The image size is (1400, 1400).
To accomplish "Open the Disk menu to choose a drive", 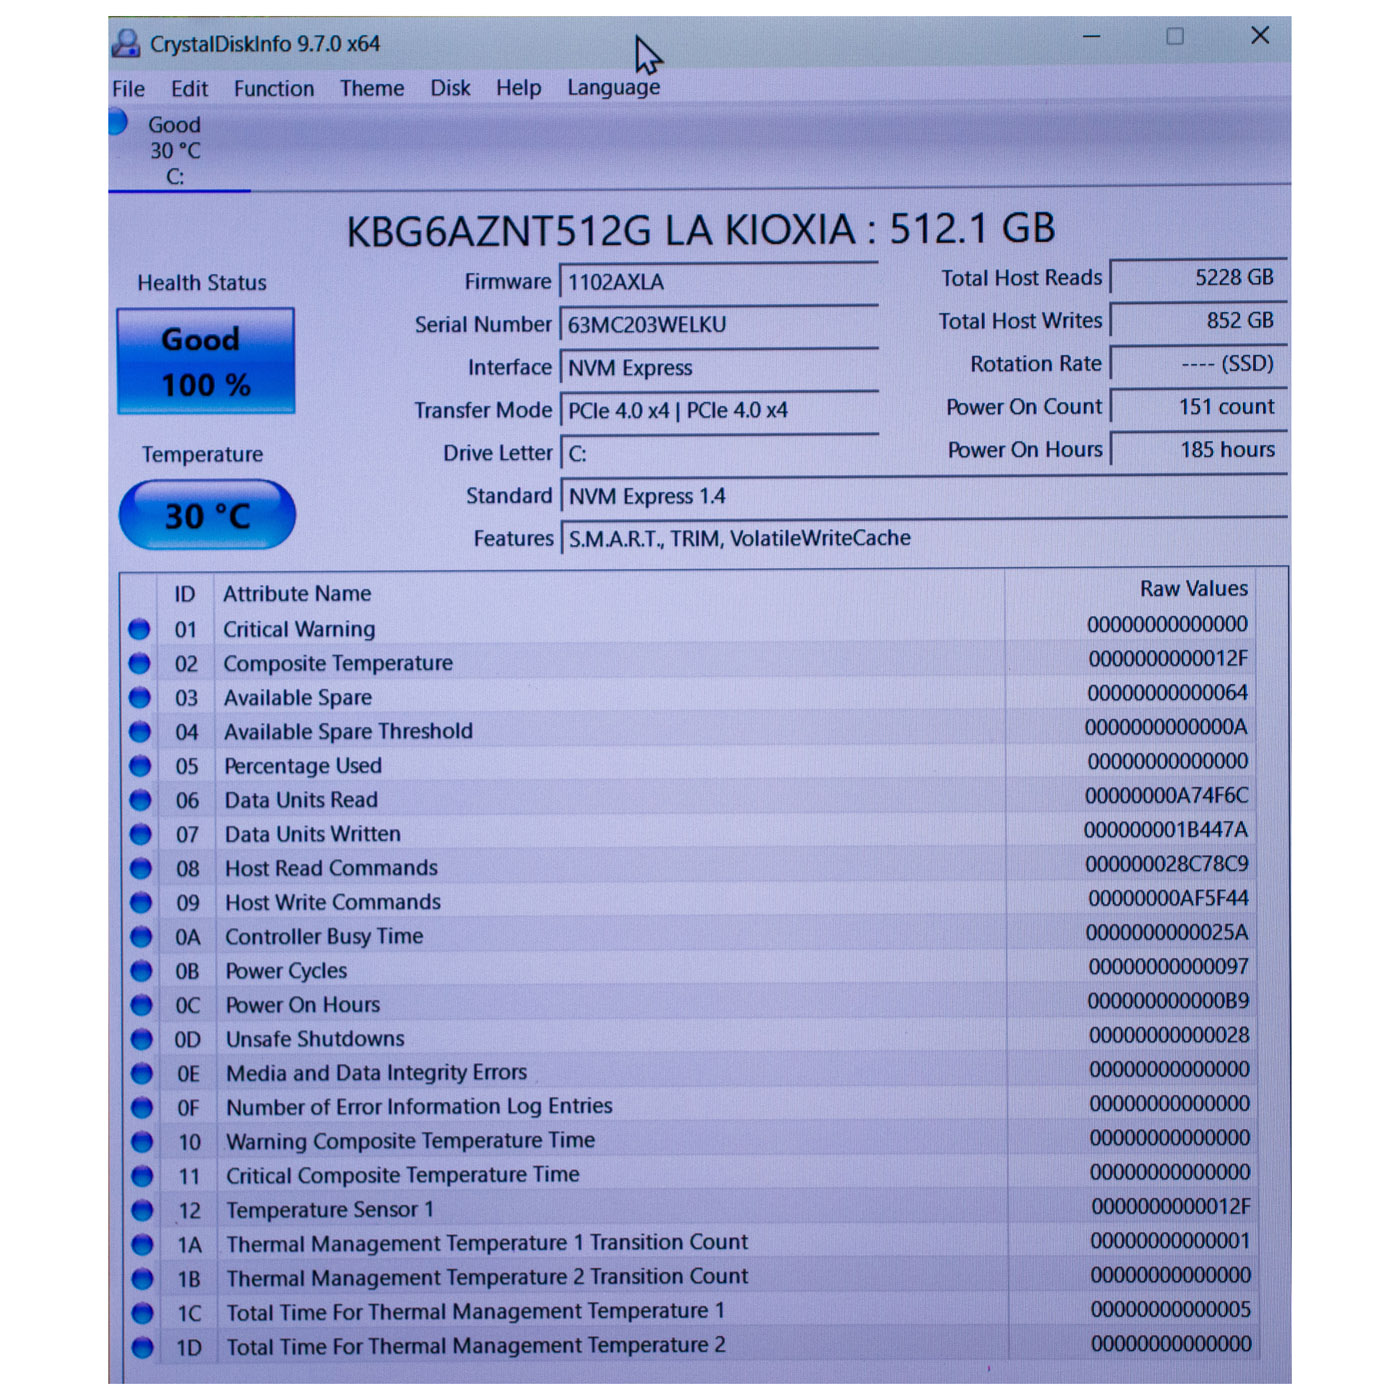I will click(449, 88).
